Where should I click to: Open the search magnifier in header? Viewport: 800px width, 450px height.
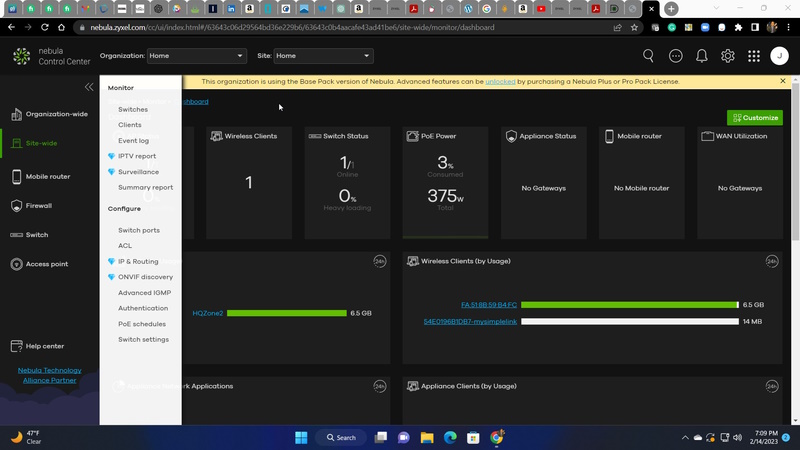[648, 56]
